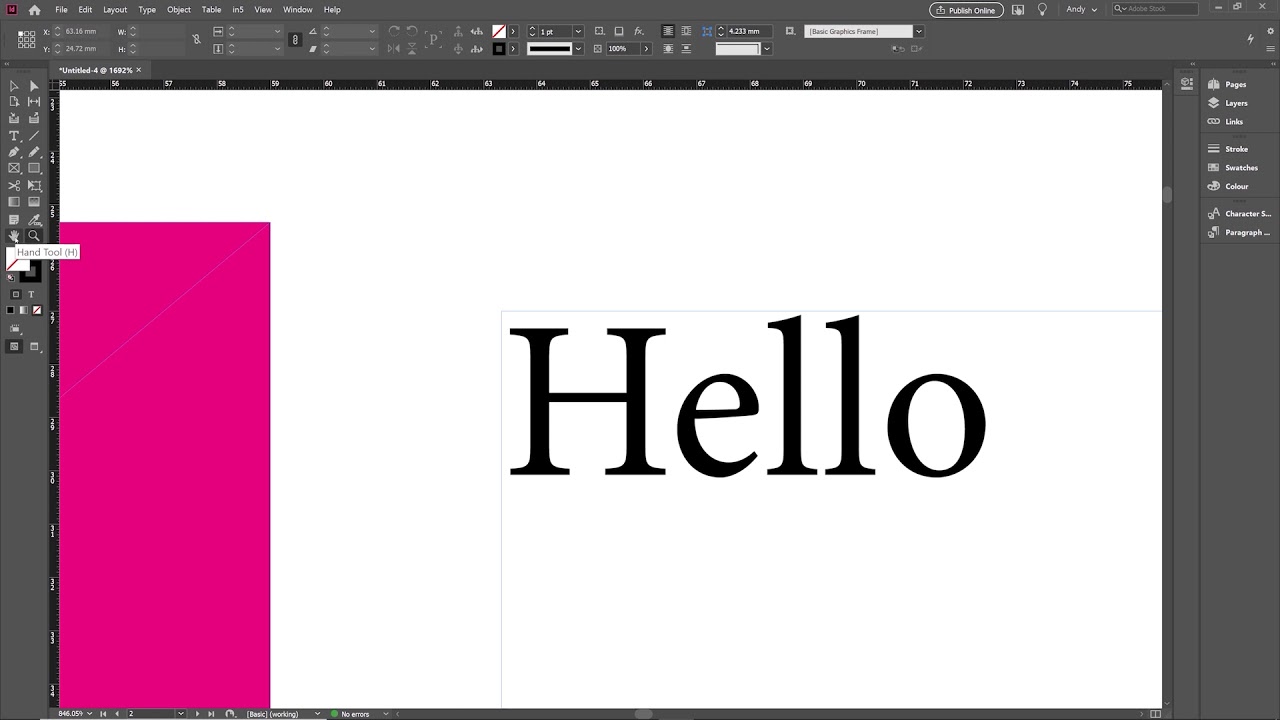
Task: Click the reference point locator grid
Action: (27, 39)
